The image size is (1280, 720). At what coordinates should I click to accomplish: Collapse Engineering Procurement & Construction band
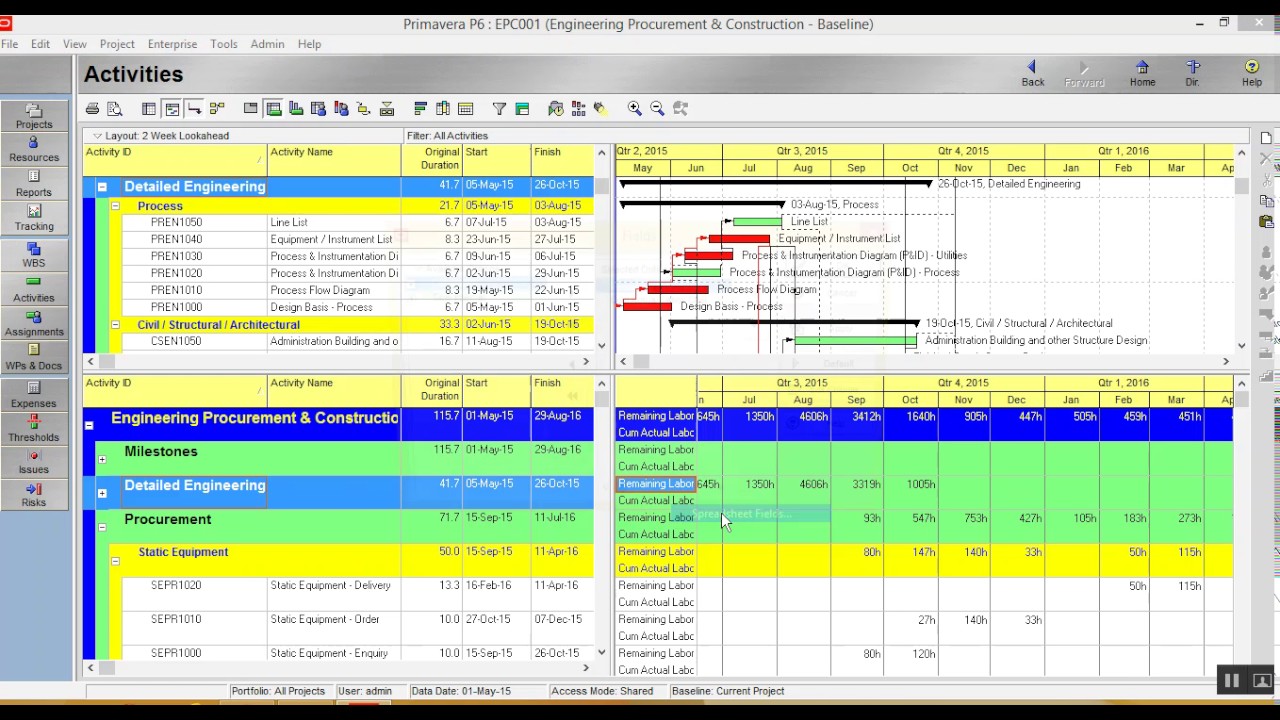(89, 426)
